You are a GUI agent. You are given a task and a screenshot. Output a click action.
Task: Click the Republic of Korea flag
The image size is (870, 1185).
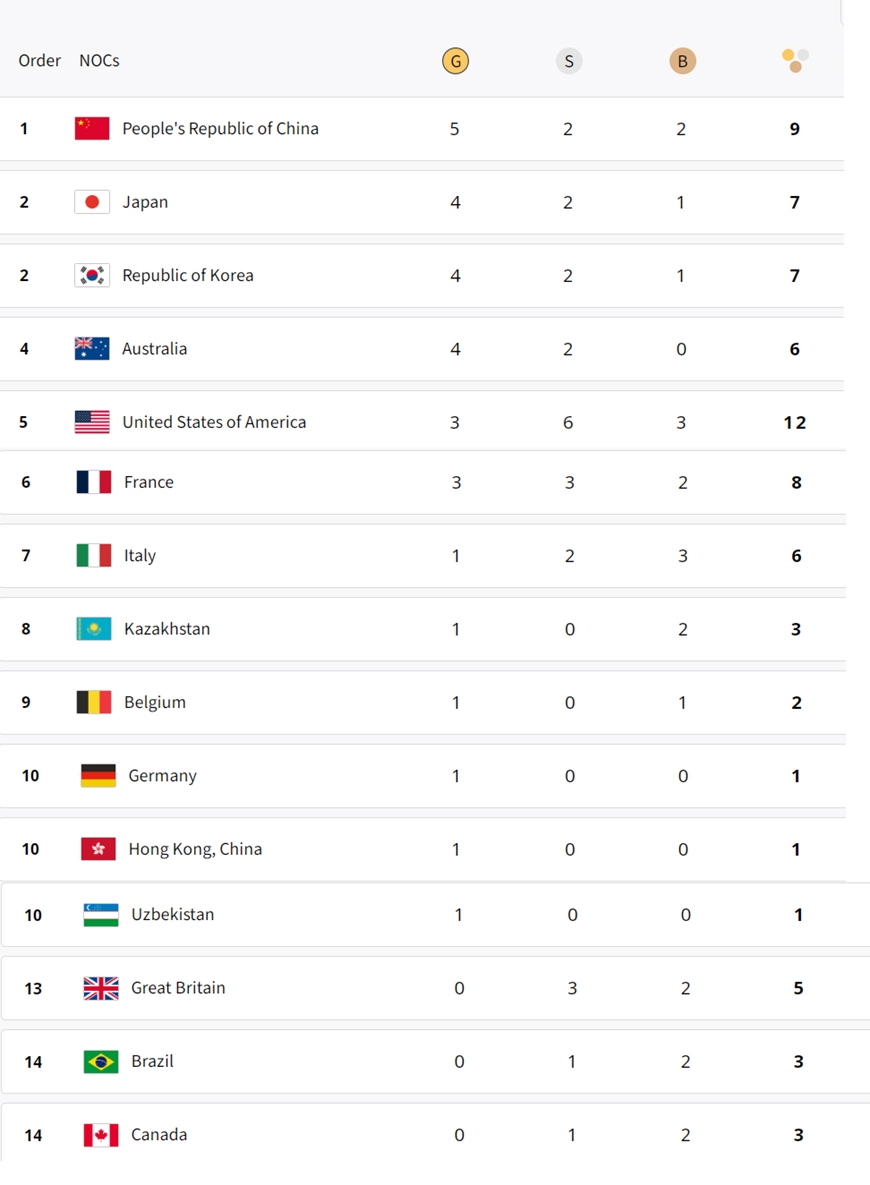(92, 275)
